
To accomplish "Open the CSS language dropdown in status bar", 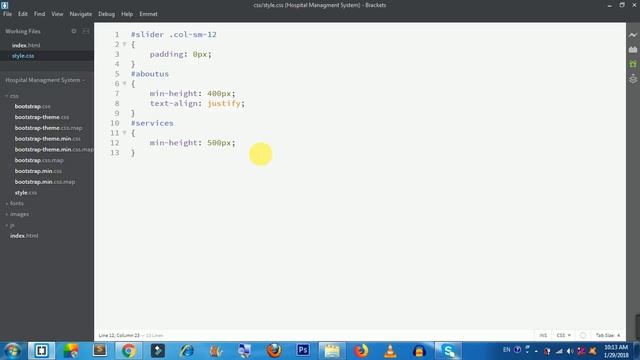I will 564,335.
